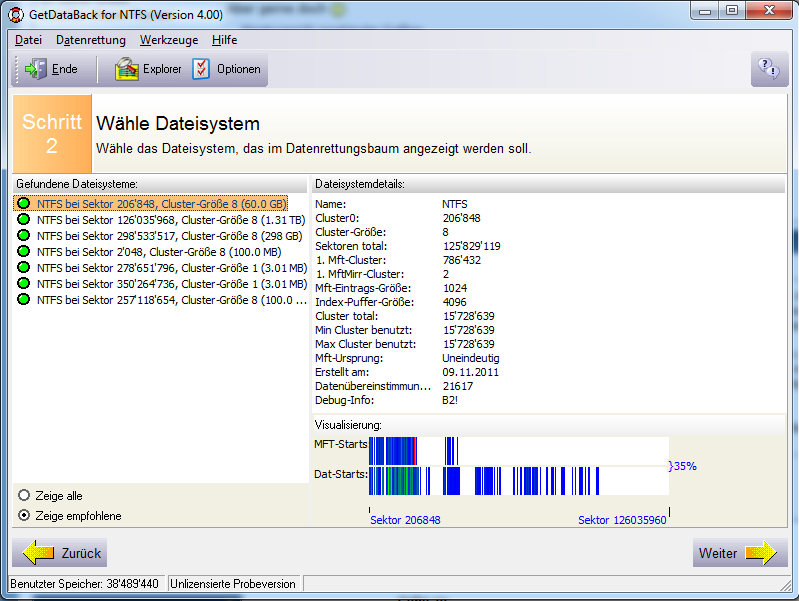Click the Optionen button label
Image resolution: width=799 pixels, height=601 pixels.
point(238,69)
